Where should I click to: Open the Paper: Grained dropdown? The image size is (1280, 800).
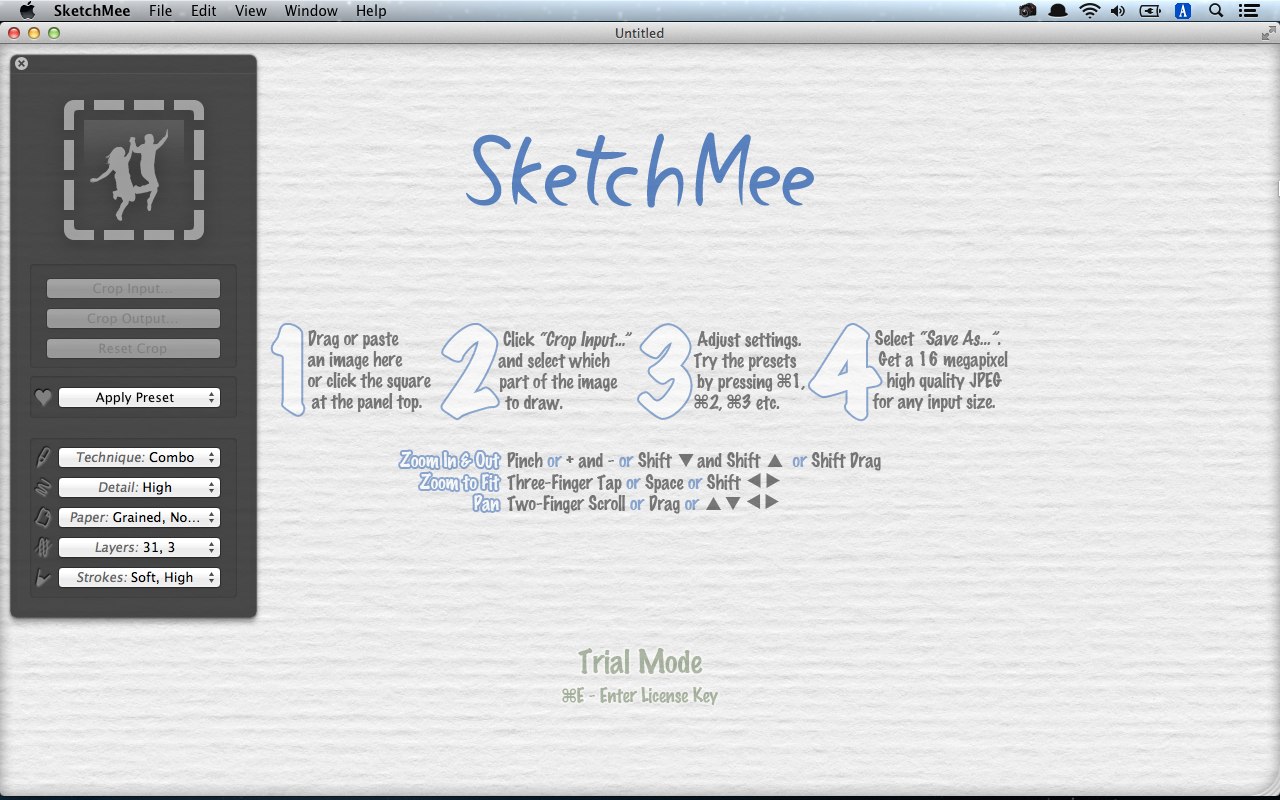pos(139,517)
